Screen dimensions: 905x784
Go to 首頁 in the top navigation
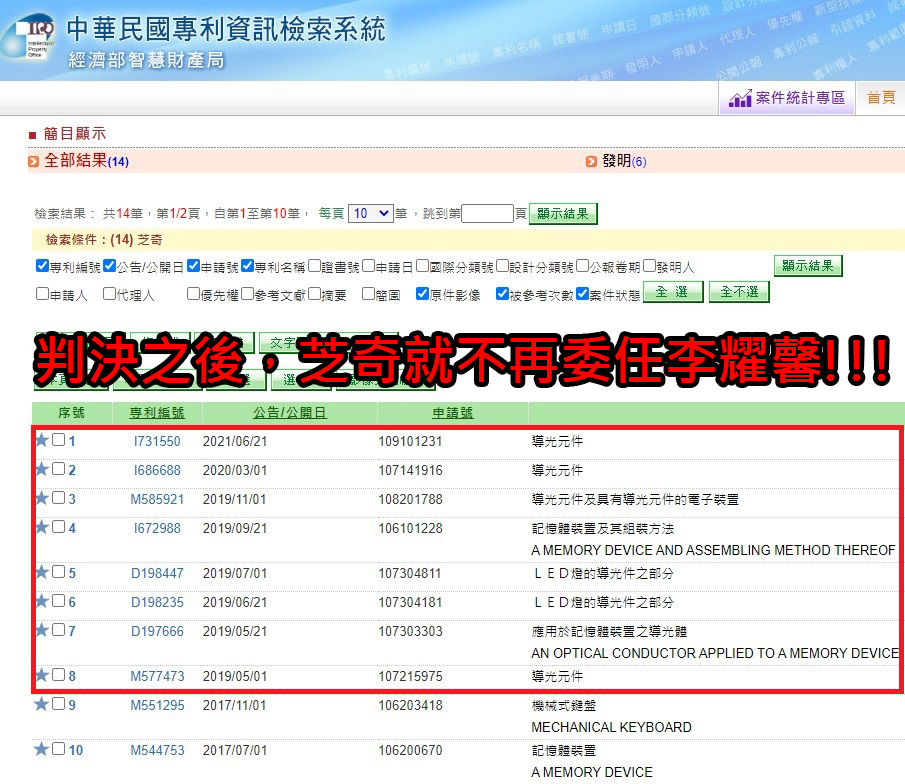coord(881,98)
